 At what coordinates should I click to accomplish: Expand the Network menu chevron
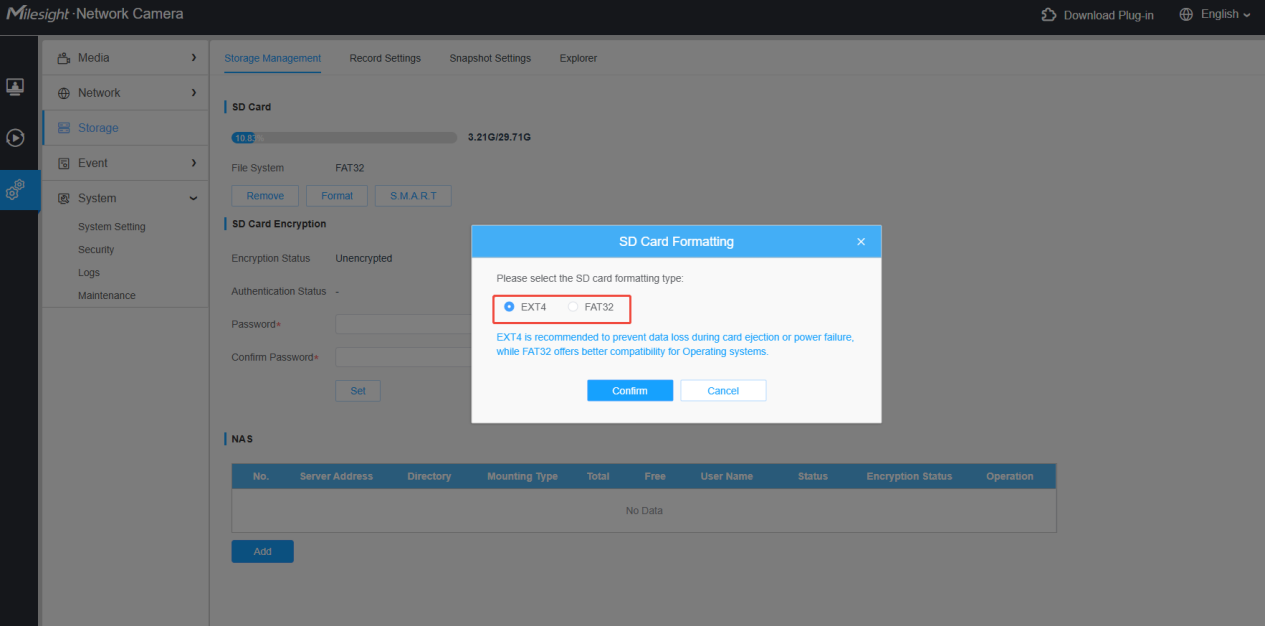tap(194, 93)
